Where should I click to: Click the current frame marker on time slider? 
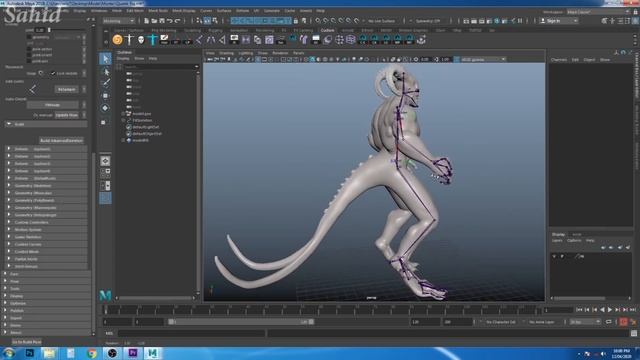(x=106, y=310)
